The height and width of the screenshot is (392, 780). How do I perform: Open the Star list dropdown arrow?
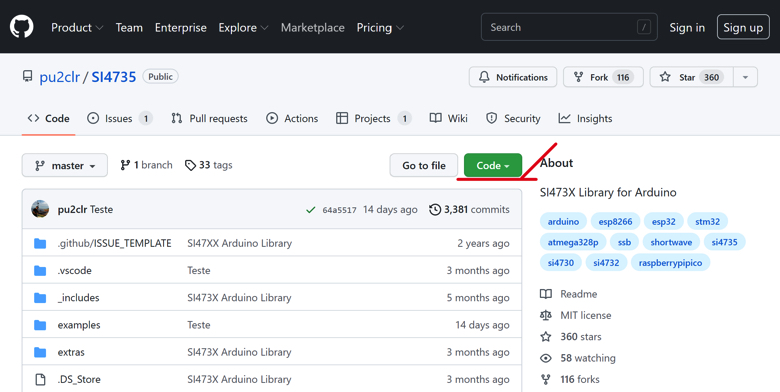745,77
